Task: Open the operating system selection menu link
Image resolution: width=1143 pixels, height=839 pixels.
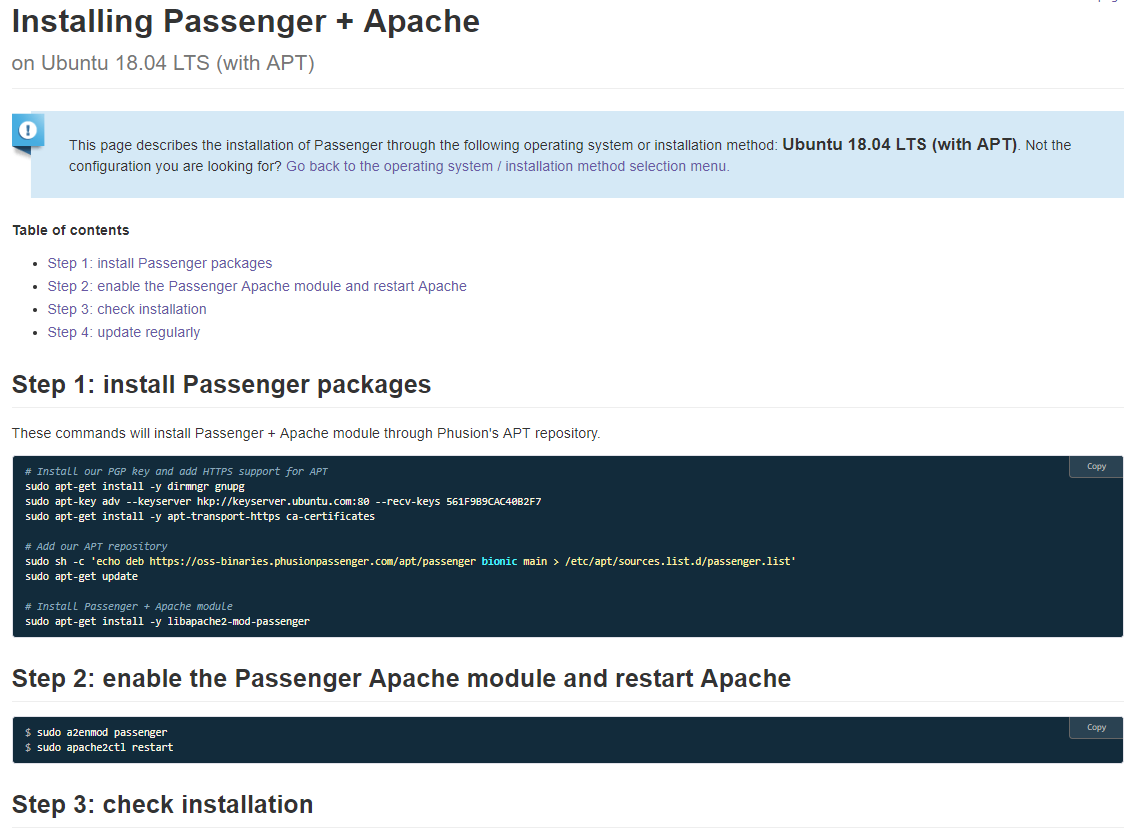Action: tap(507, 166)
